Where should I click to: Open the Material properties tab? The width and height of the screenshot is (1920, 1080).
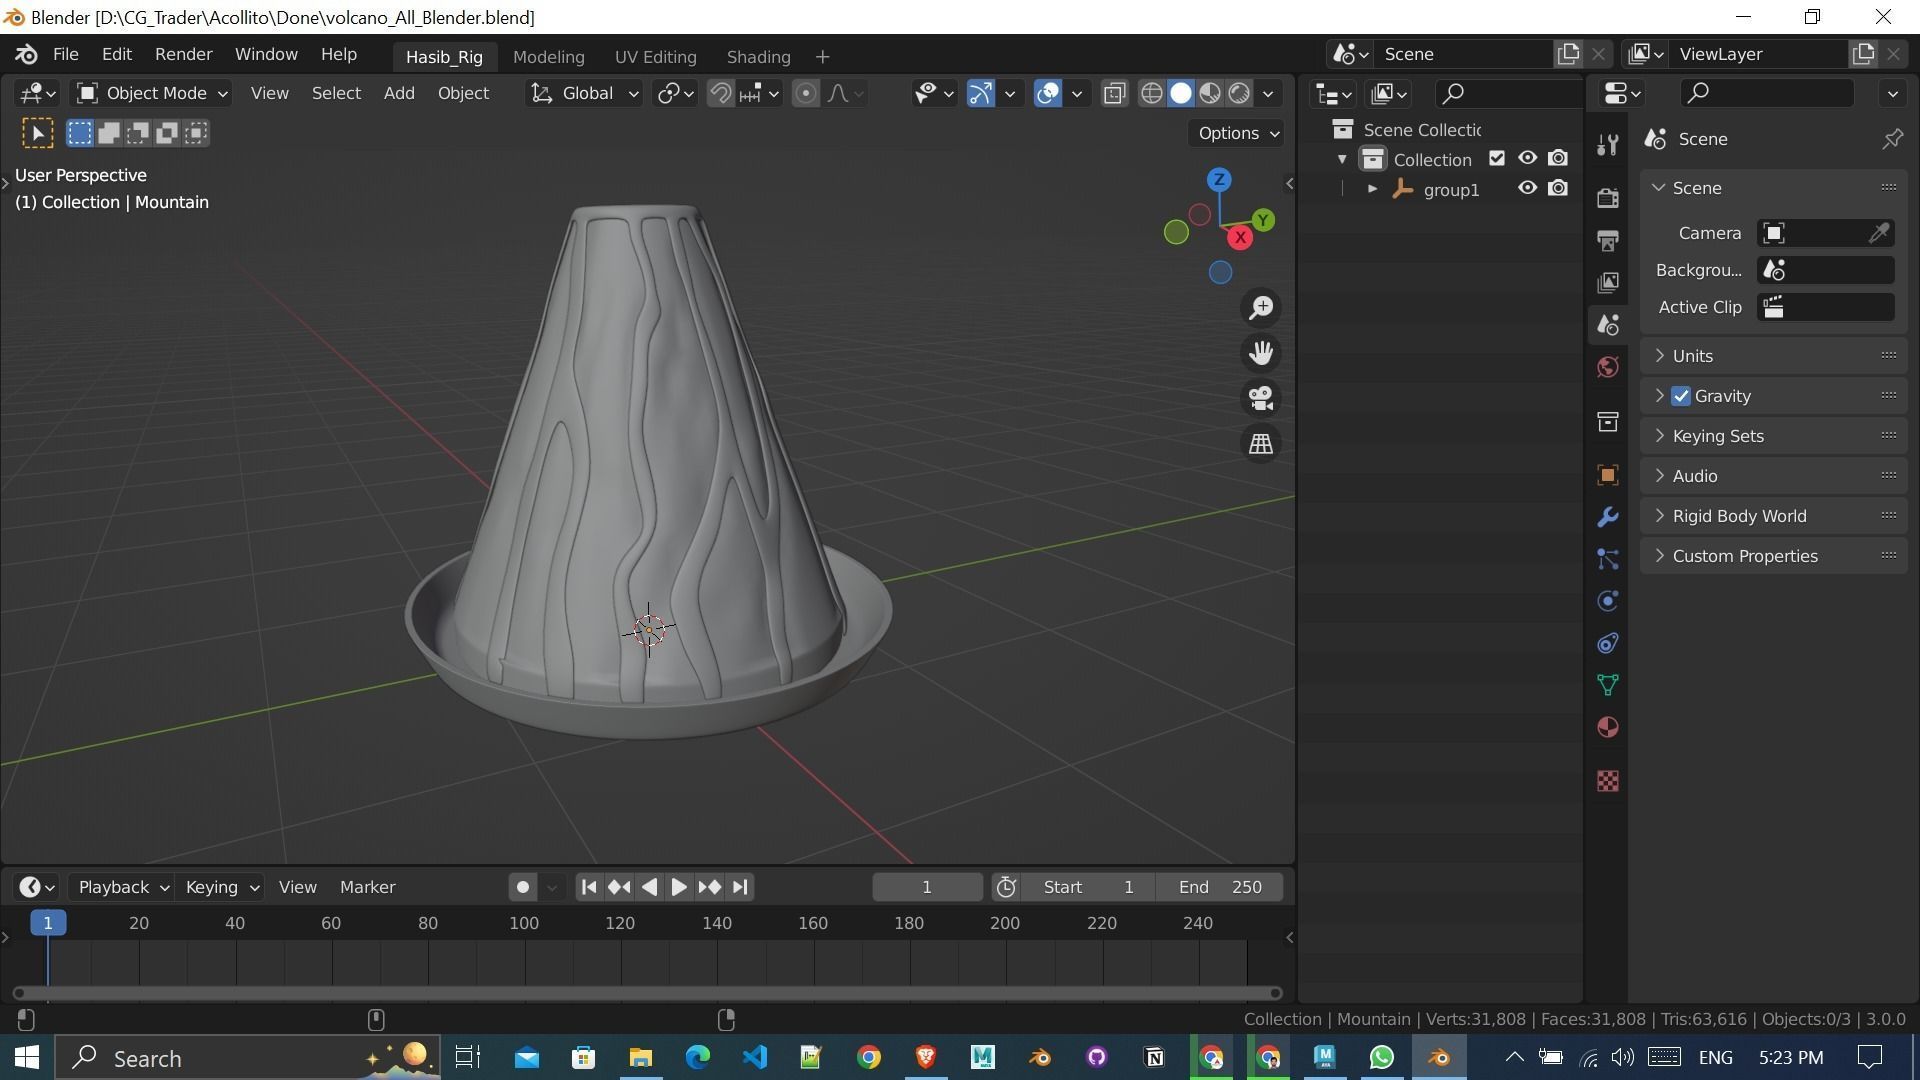(x=1607, y=727)
